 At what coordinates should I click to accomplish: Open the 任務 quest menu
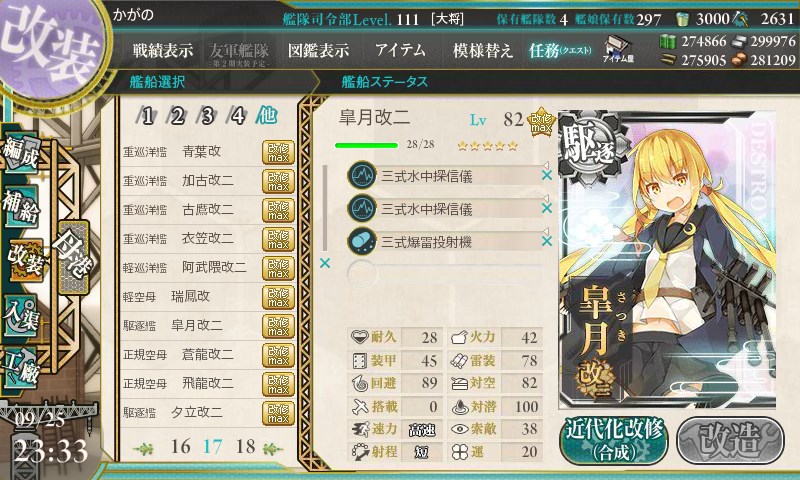coord(560,50)
